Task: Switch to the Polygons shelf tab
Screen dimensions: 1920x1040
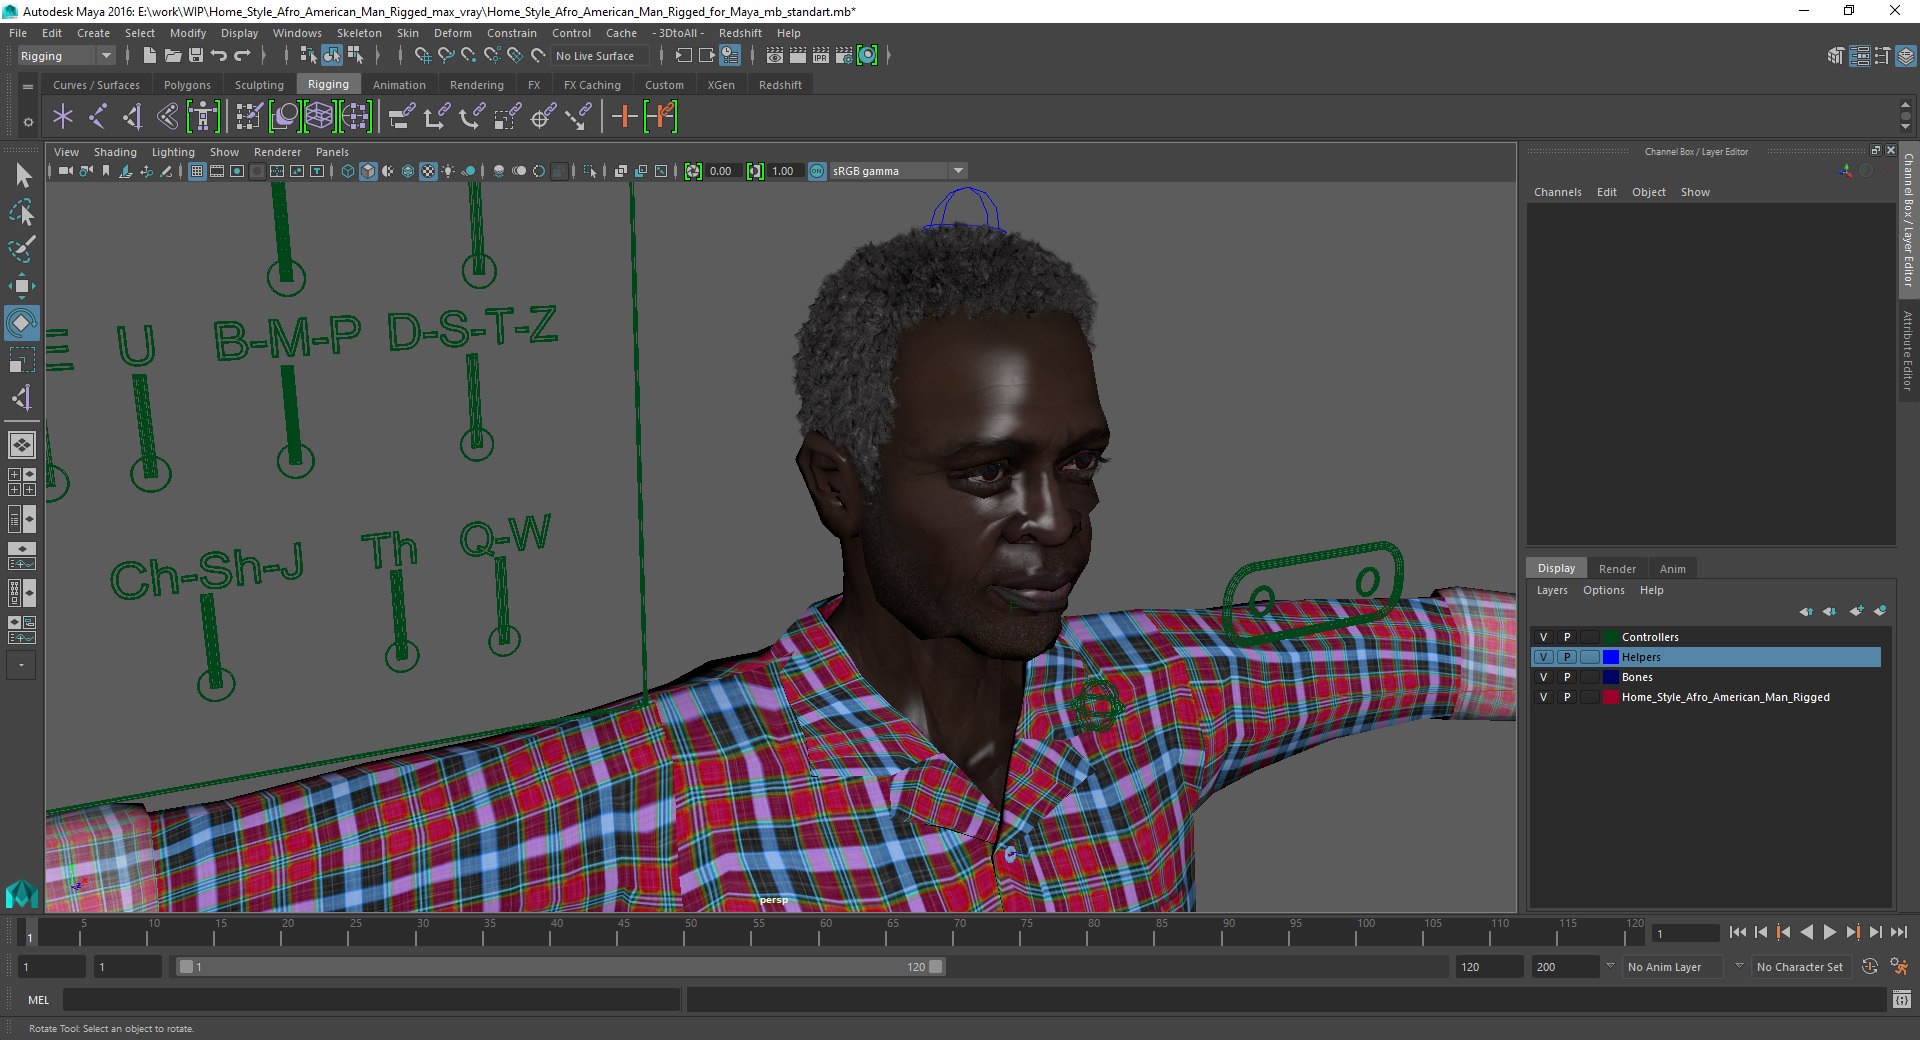Action: pyautogui.click(x=187, y=85)
